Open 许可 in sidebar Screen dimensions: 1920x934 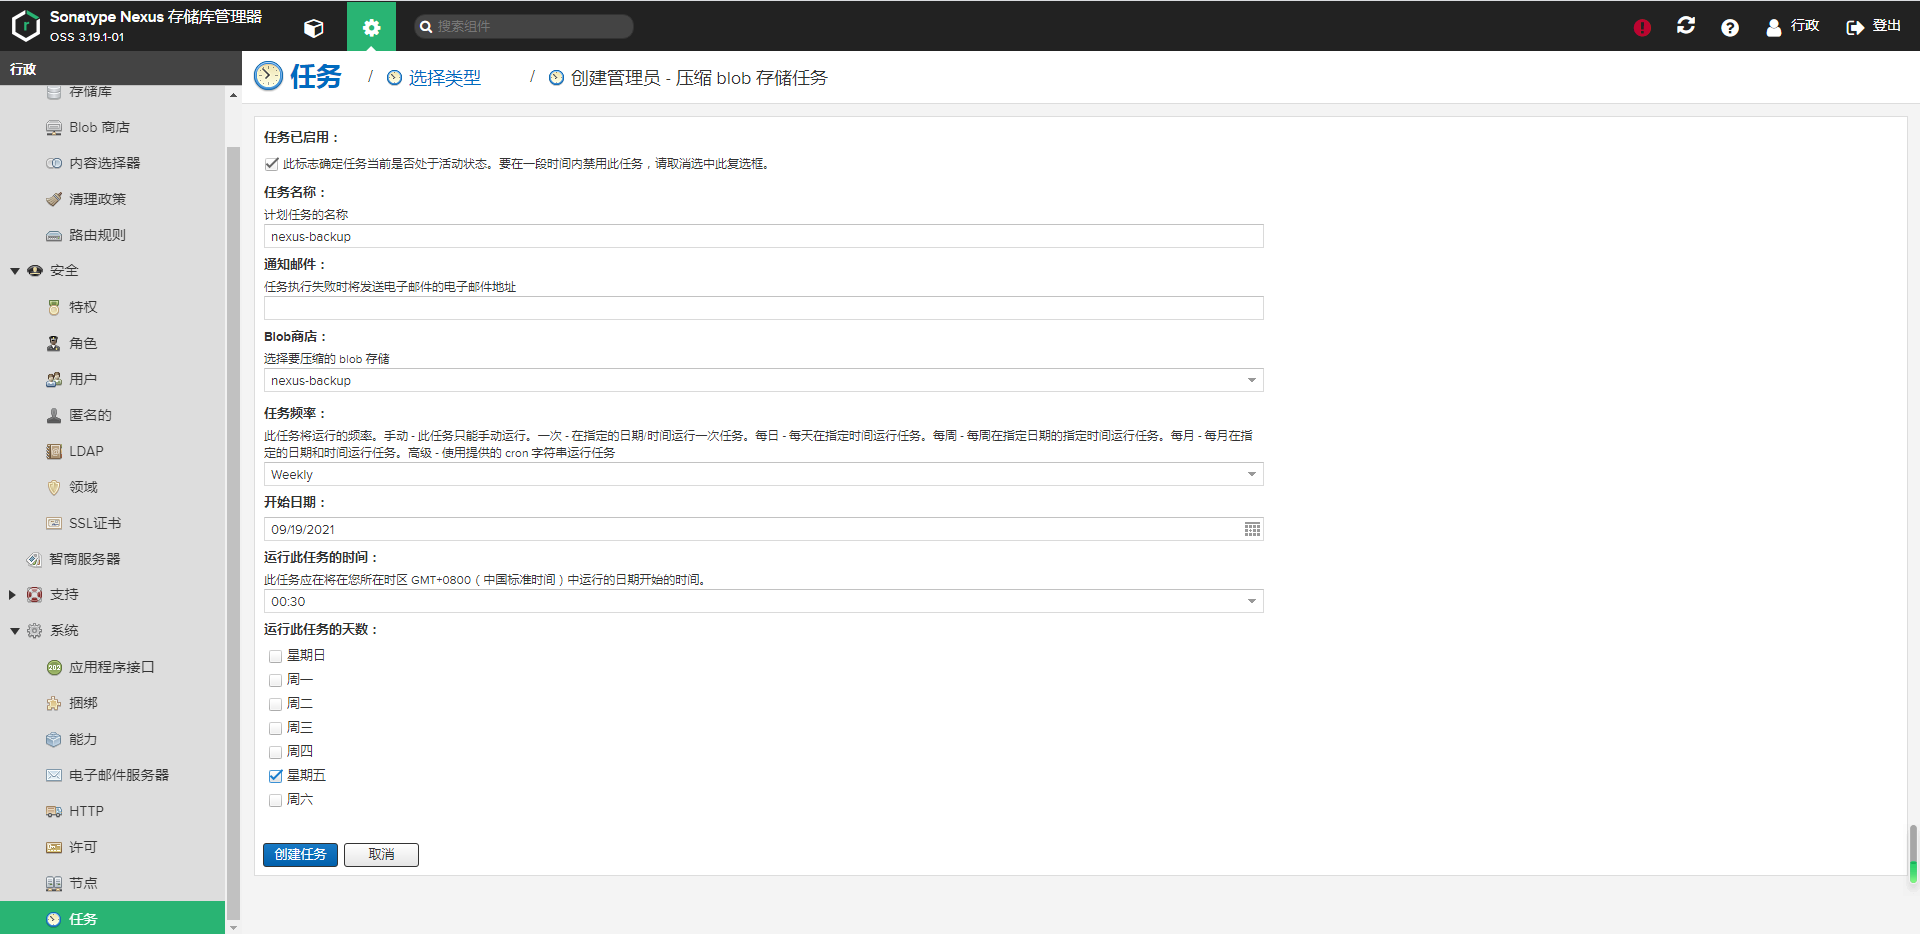pyautogui.click(x=83, y=847)
